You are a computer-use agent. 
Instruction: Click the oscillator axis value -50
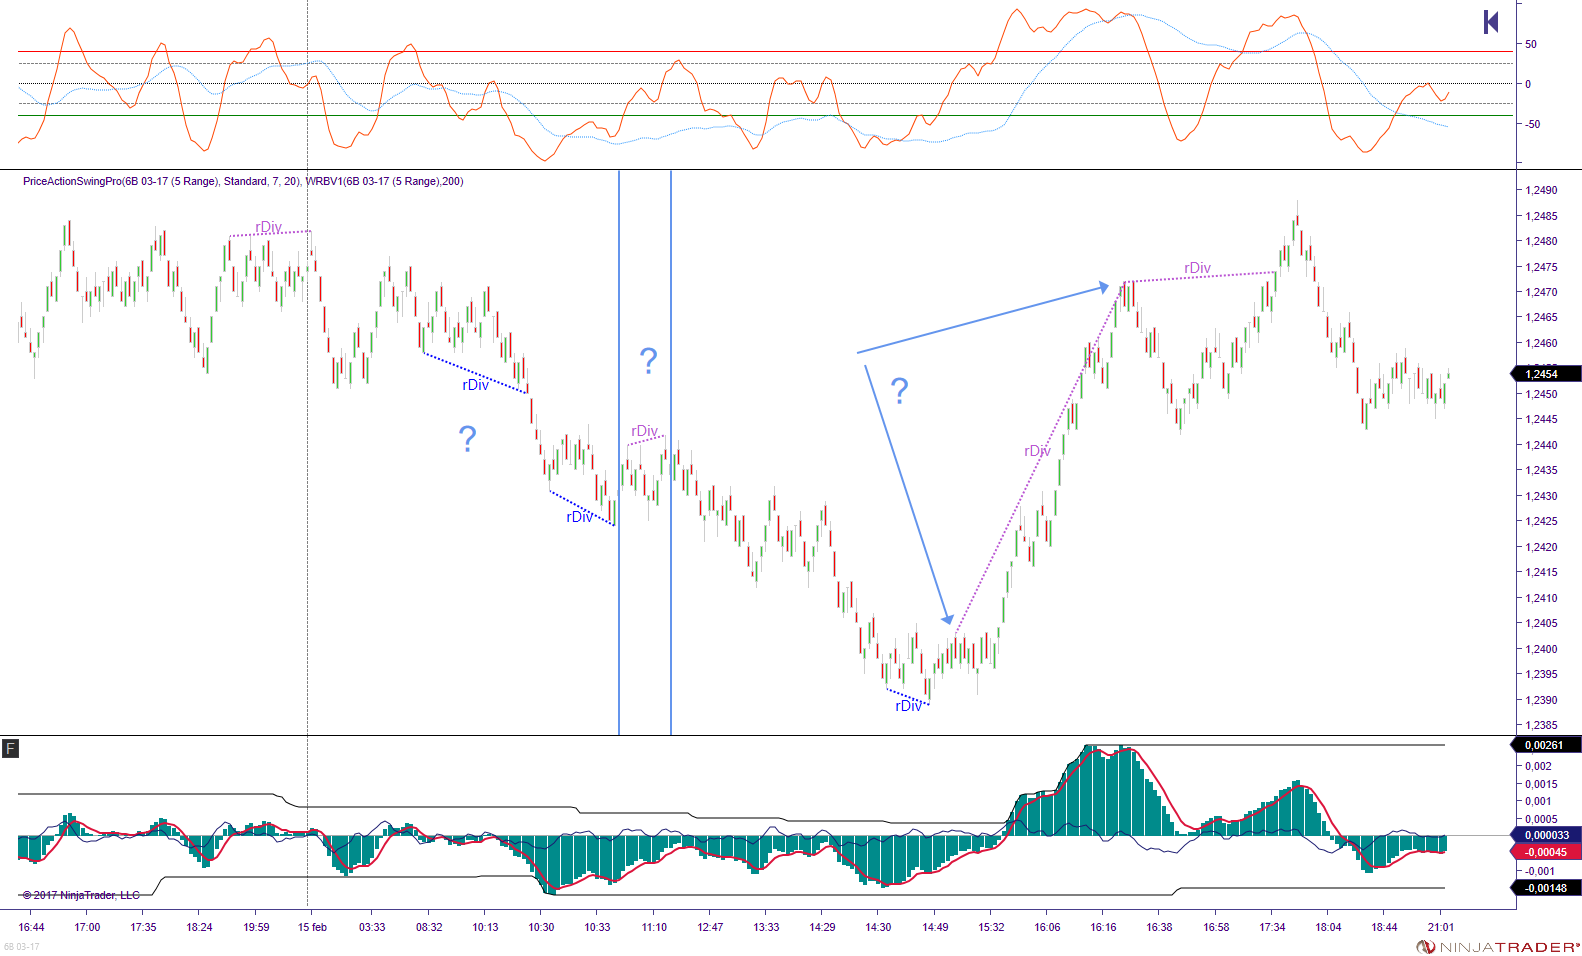point(1533,124)
